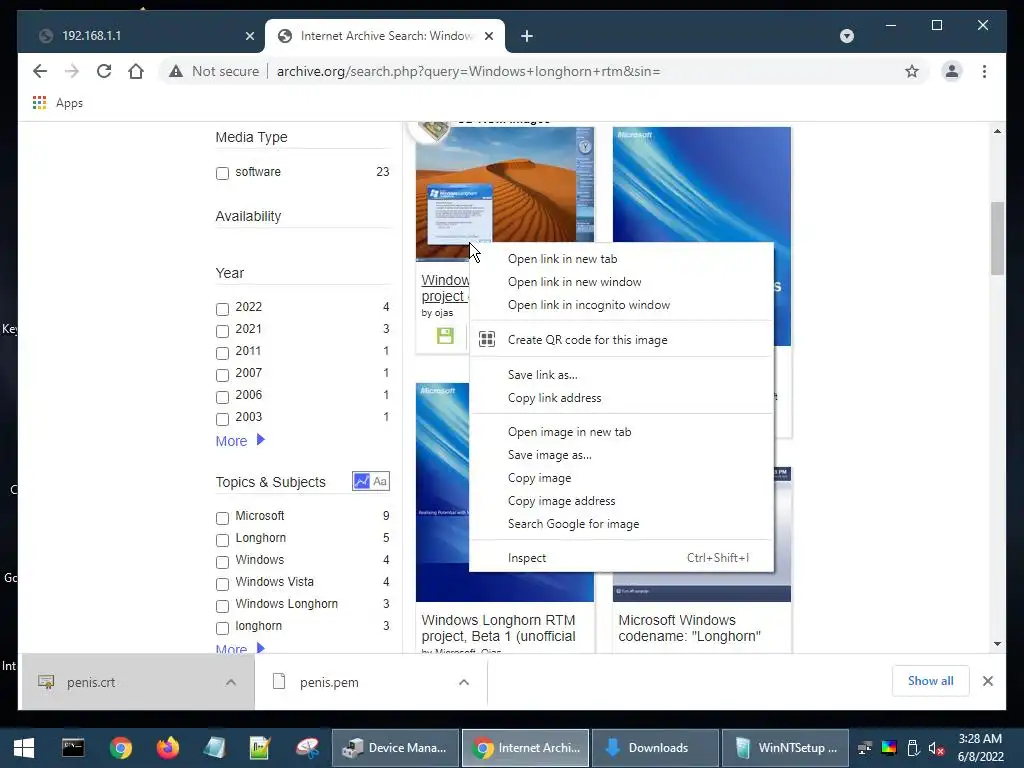Image resolution: width=1024 pixels, height=768 pixels.
Task: Check the 2021 year filter
Action: click(x=222, y=331)
